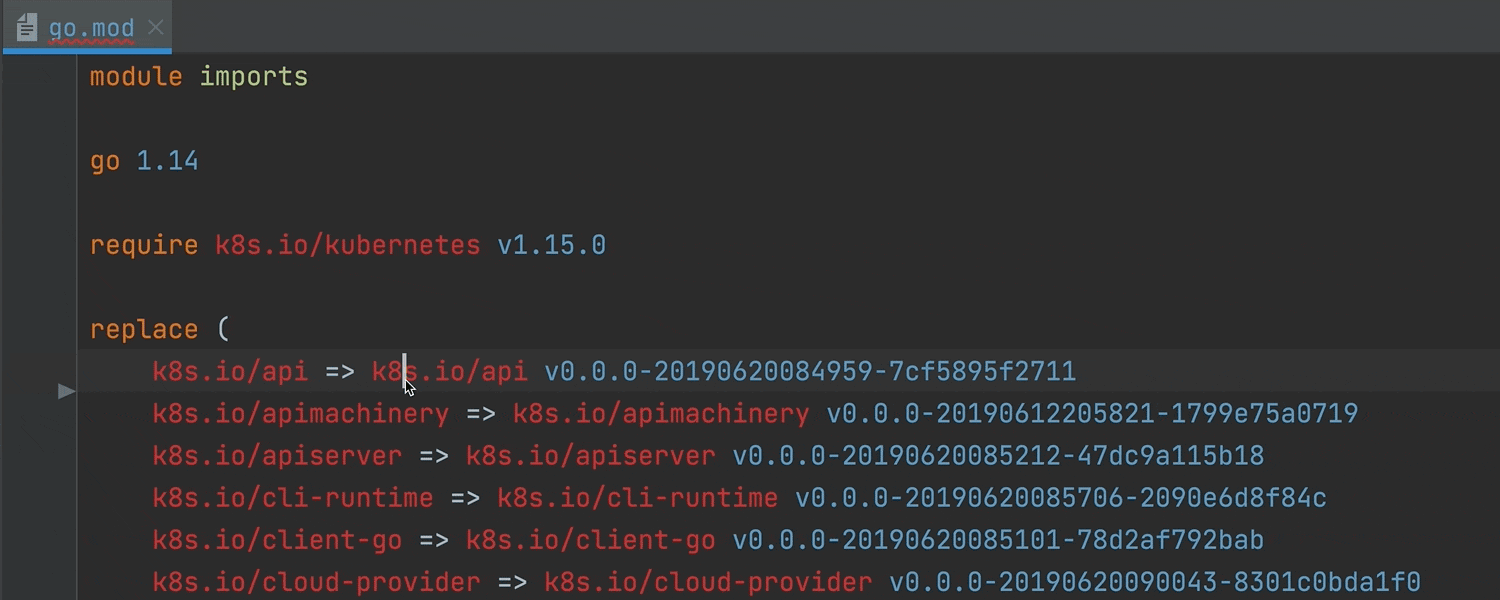Image resolution: width=1500 pixels, height=600 pixels.
Task: Click the 'replace' keyword
Action: click(144, 330)
